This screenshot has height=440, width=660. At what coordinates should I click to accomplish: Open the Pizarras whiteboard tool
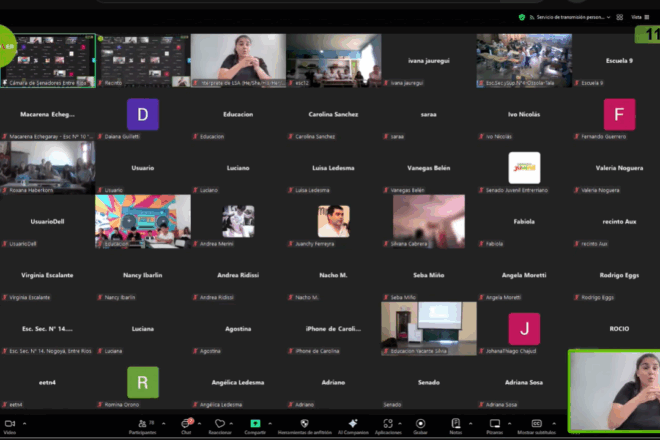pyautogui.click(x=494, y=425)
